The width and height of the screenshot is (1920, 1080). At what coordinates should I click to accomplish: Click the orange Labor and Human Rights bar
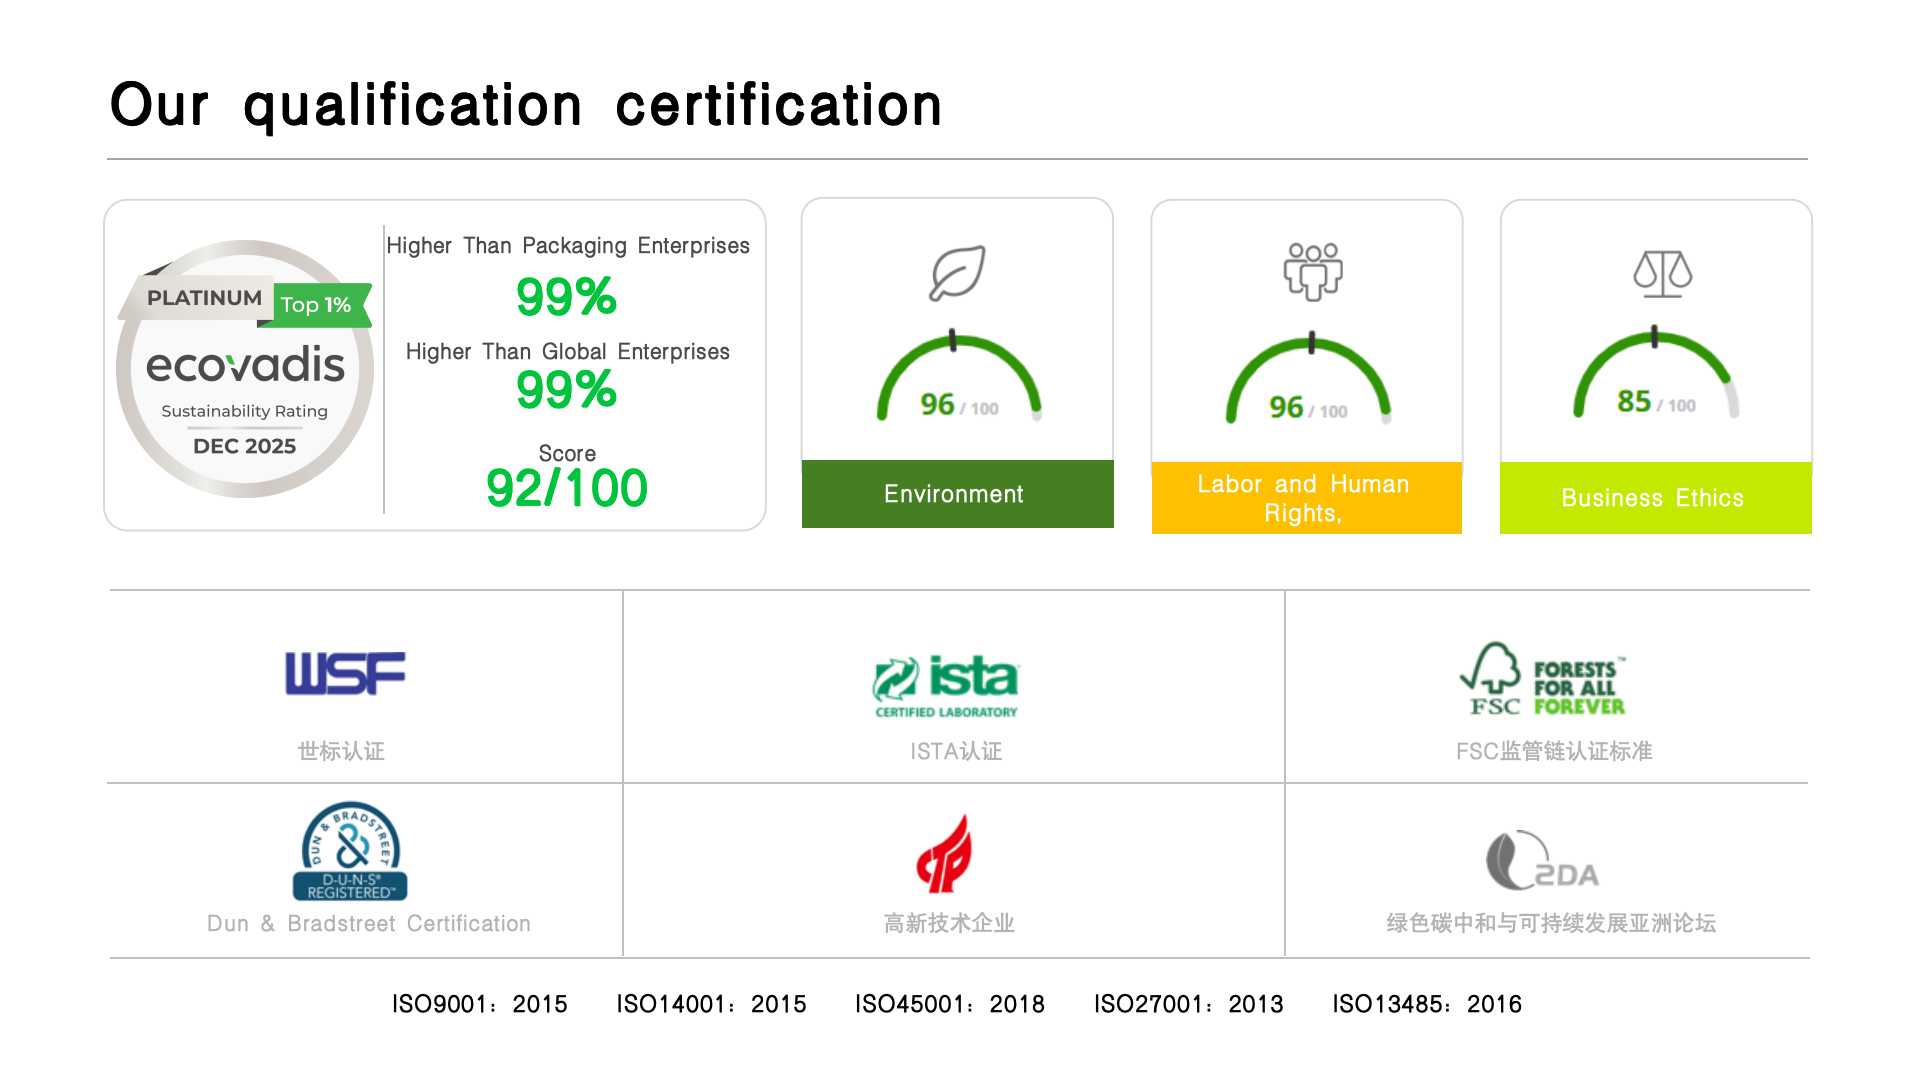coord(1306,498)
